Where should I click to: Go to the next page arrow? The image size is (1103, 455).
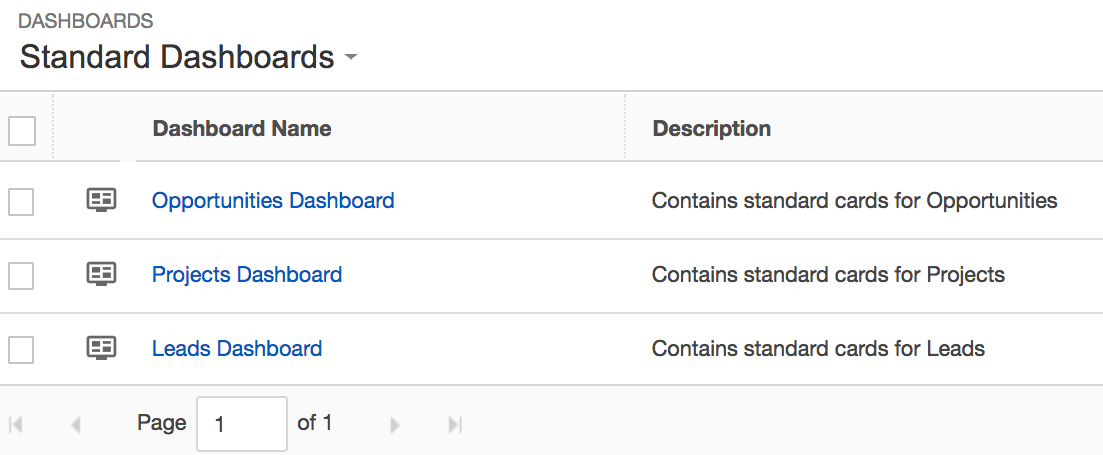tap(395, 424)
